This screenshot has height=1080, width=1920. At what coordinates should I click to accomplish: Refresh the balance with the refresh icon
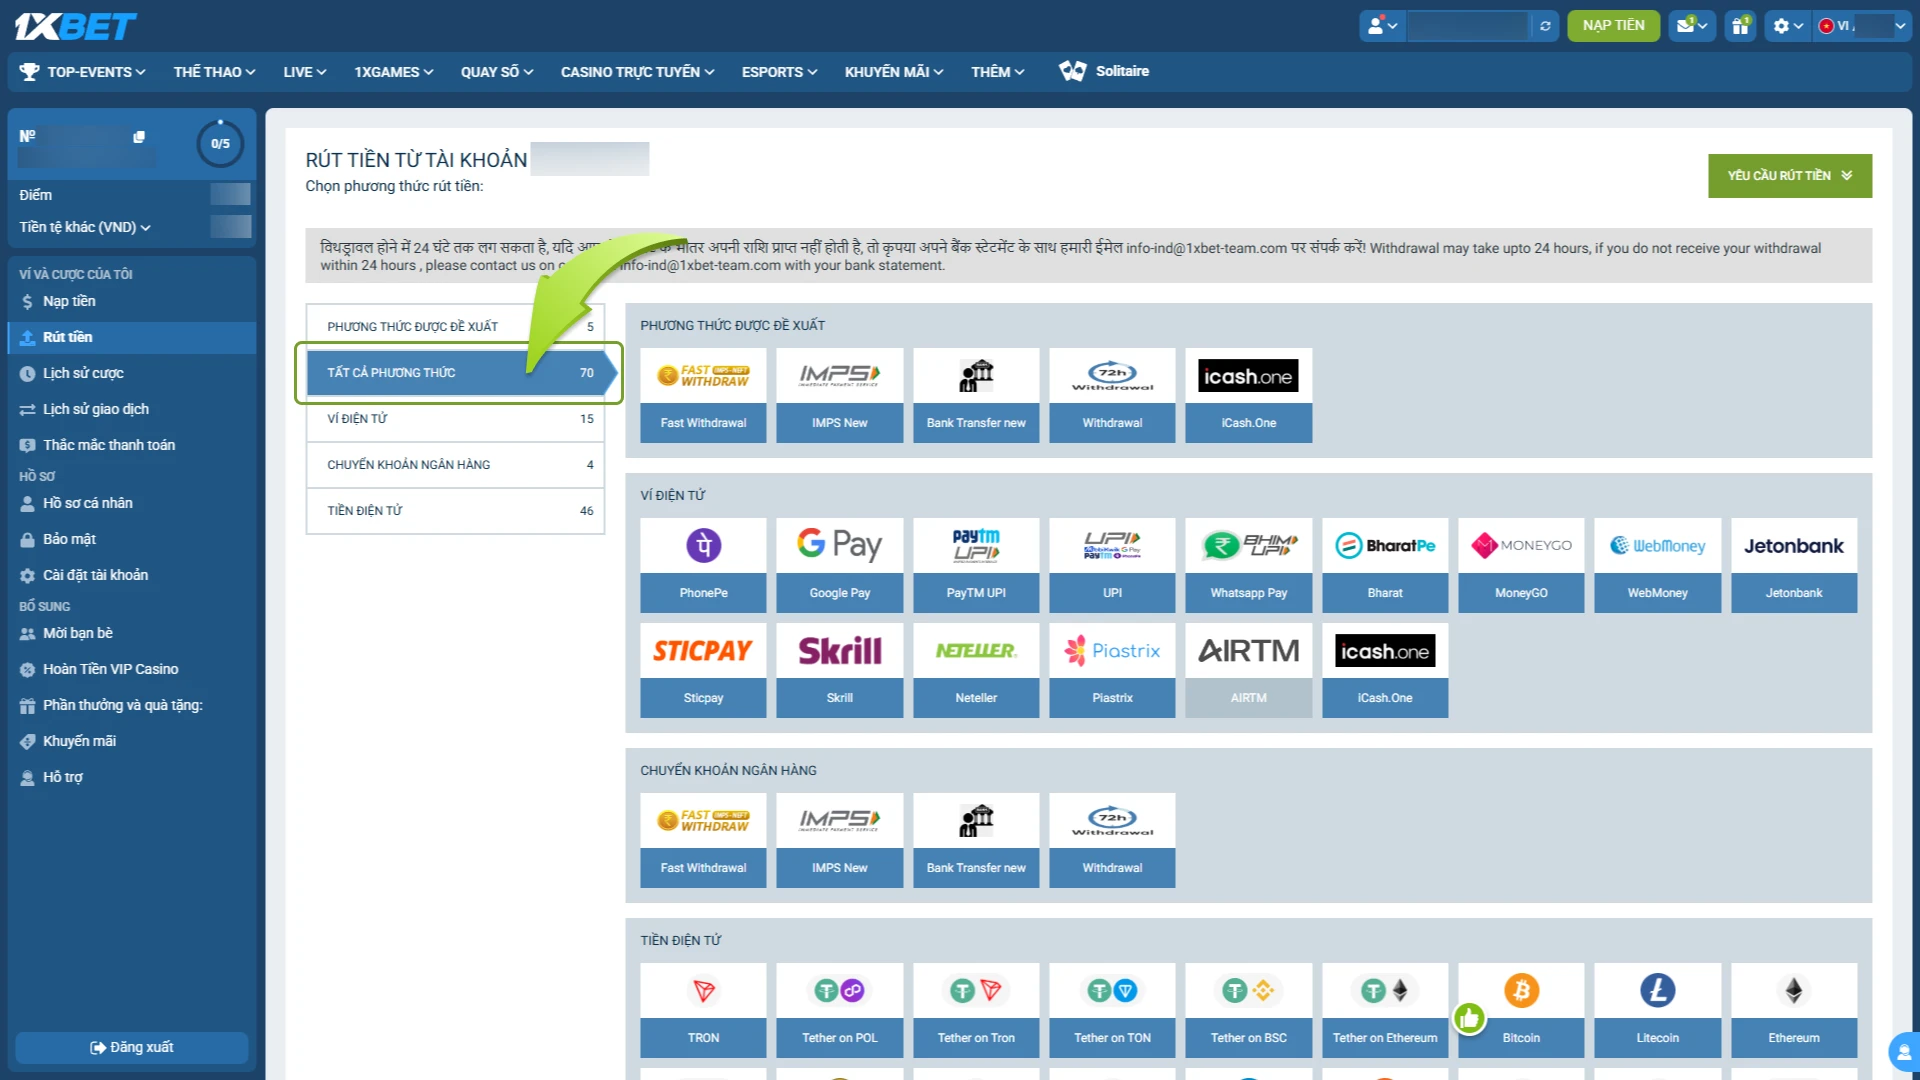point(1545,26)
